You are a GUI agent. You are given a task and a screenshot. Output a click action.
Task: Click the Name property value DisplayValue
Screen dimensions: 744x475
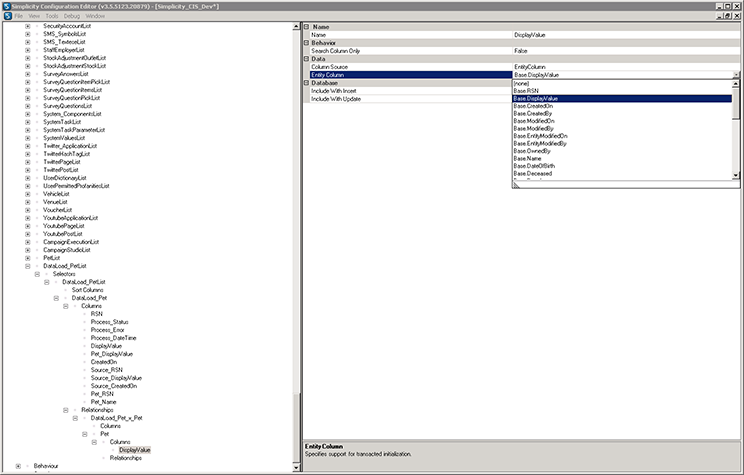[626, 35]
